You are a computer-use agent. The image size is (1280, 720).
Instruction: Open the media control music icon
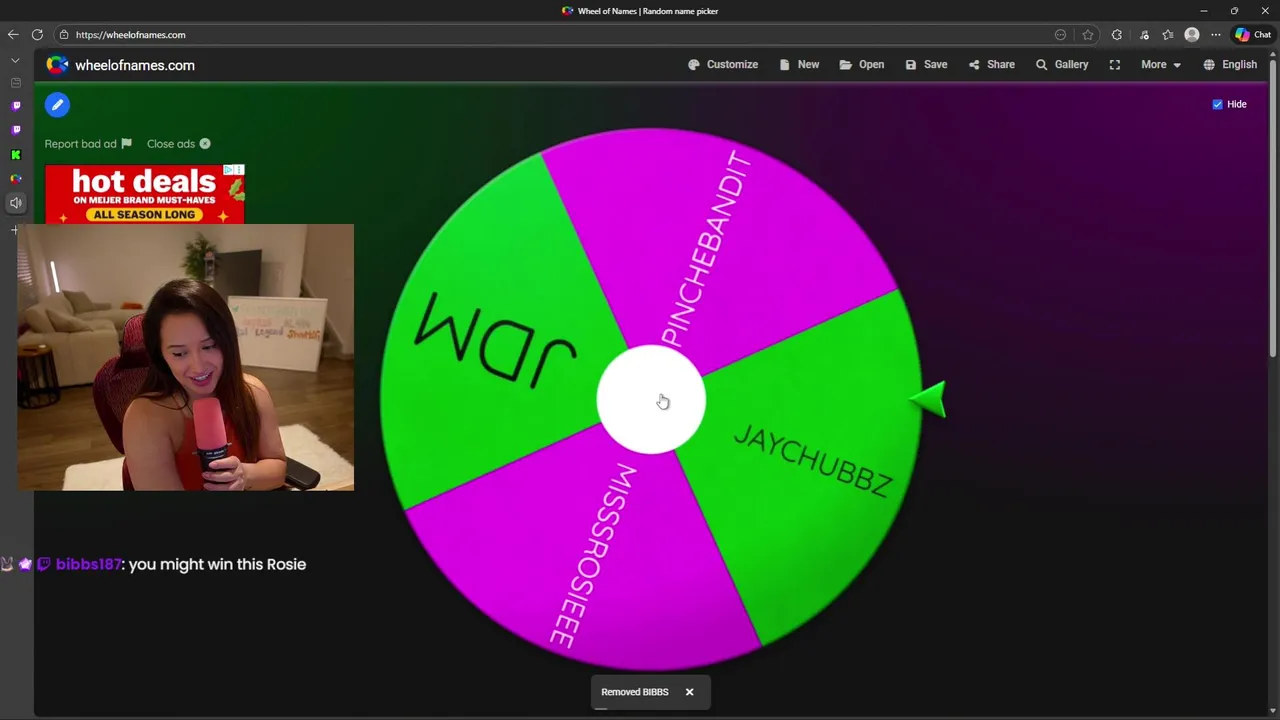[x=1144, y=35]
